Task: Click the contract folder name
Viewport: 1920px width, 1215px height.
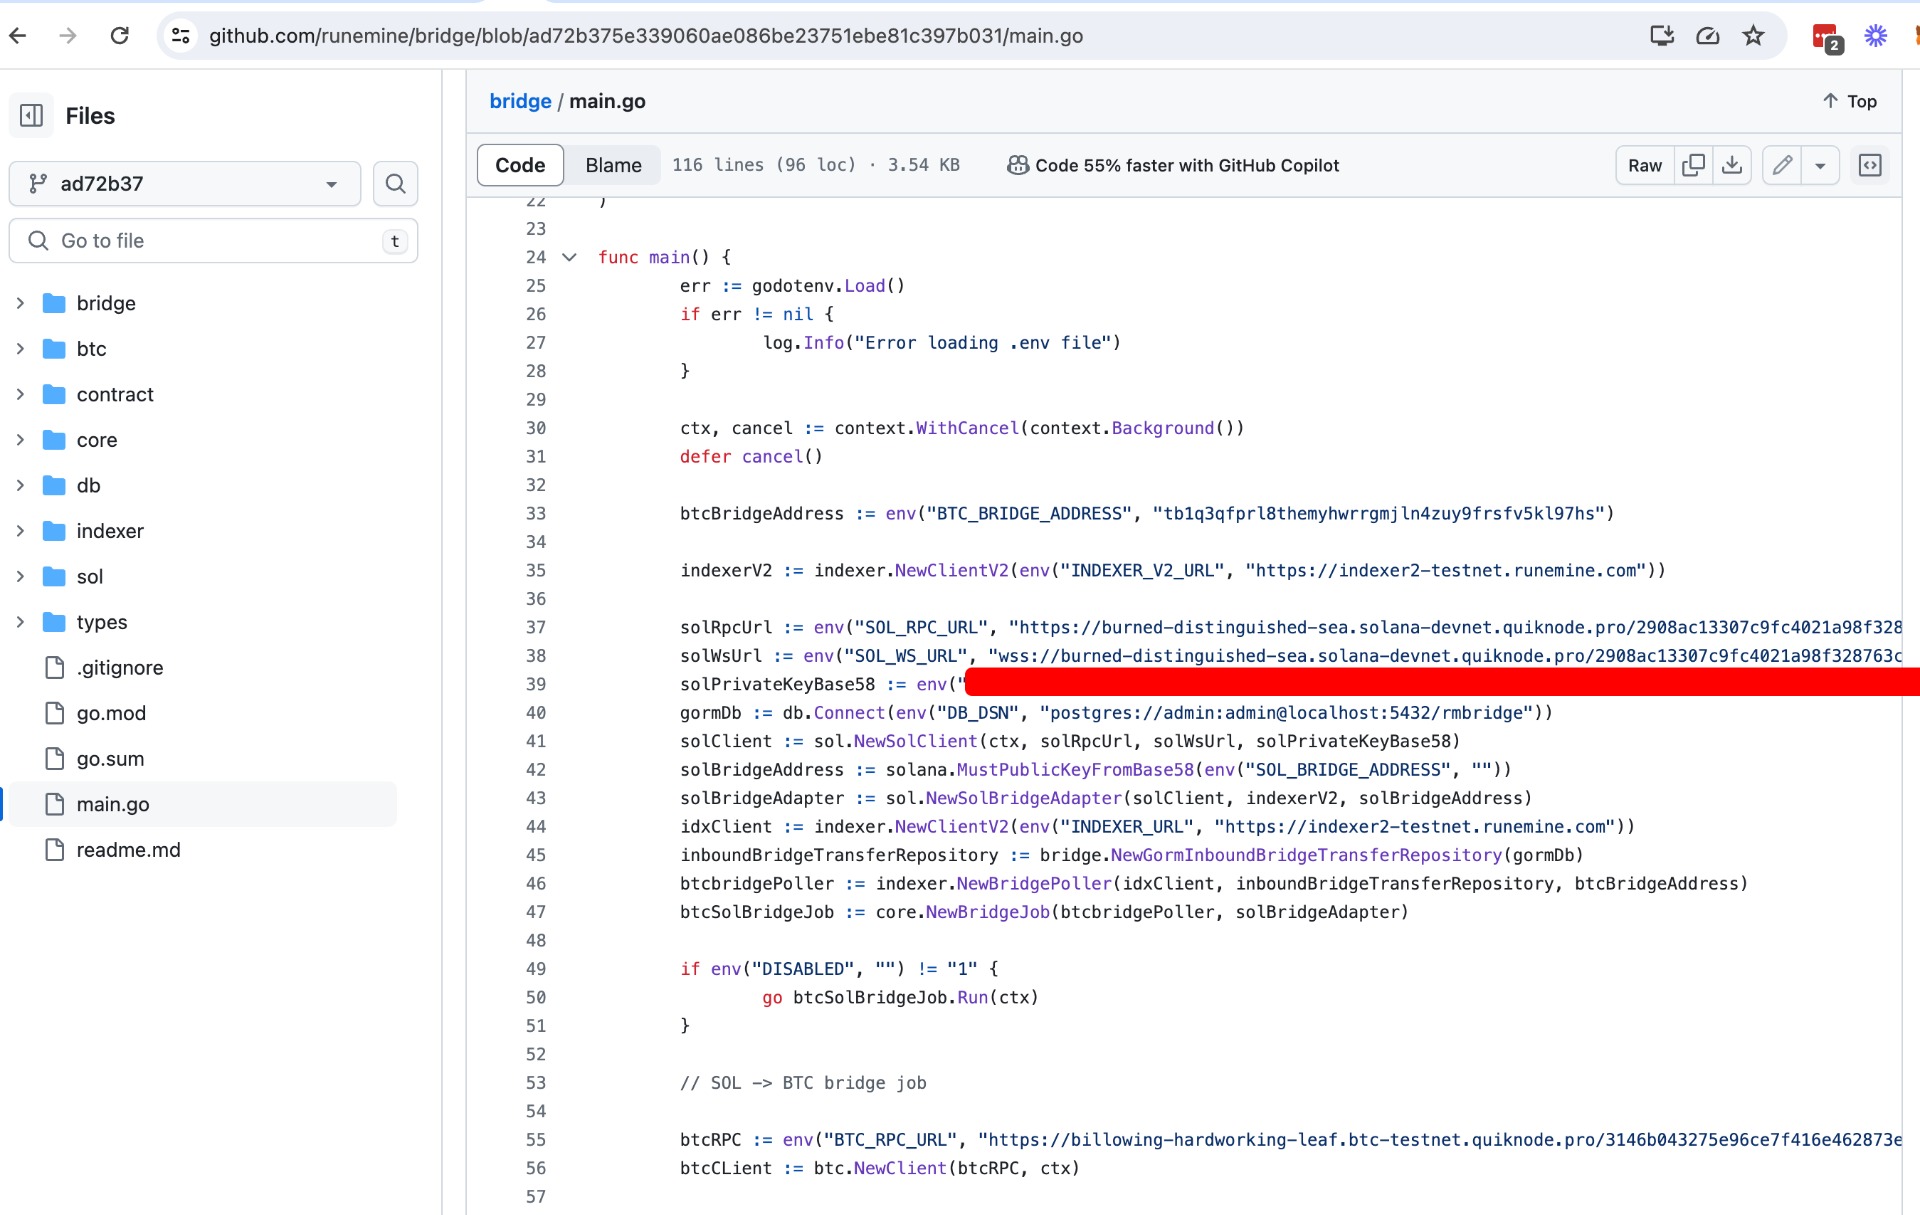Action: click(x=115, y=394)
